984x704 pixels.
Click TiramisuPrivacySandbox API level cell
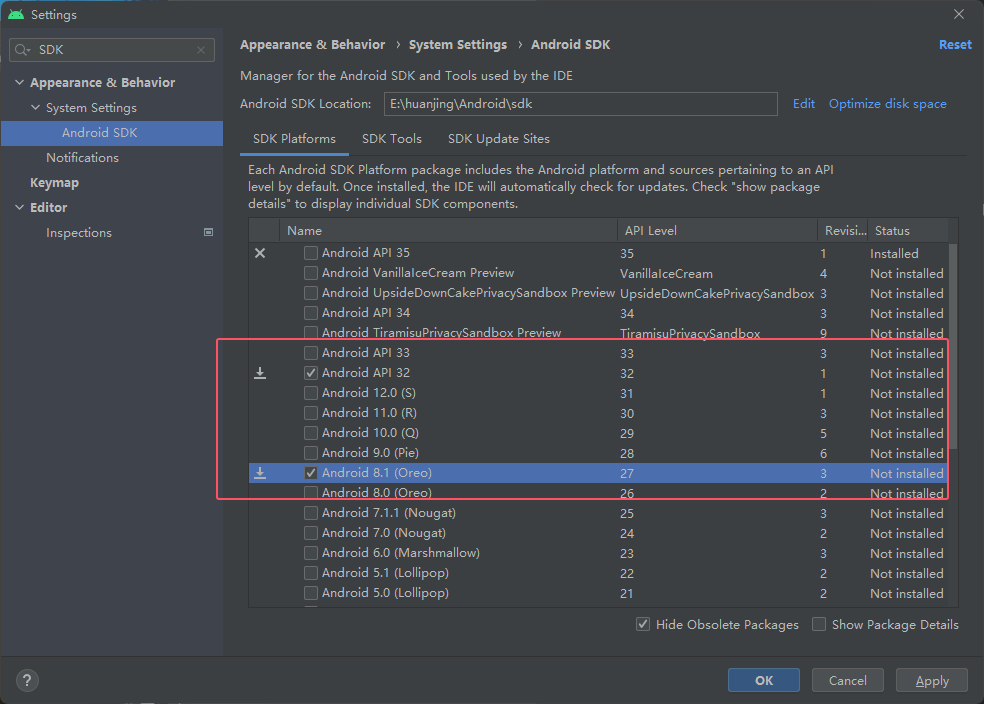690,333
